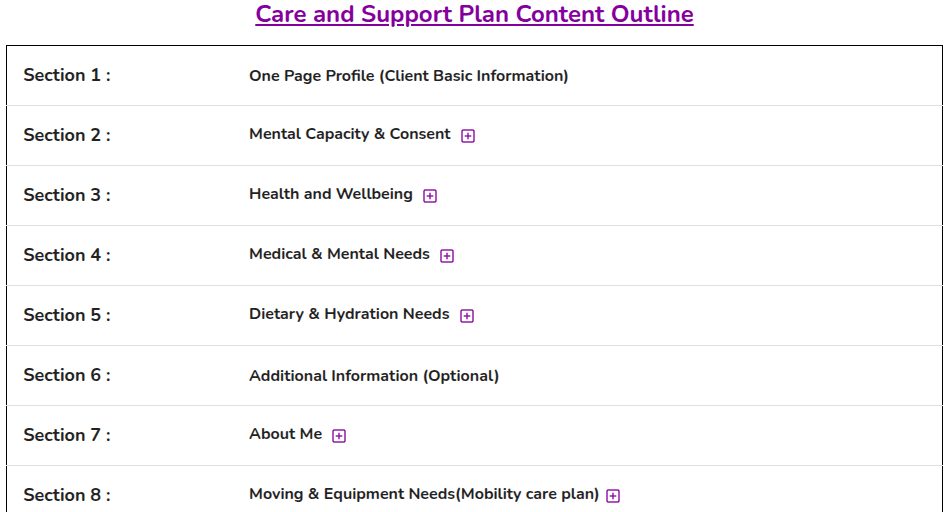This screenshot has height=512, width=947.
Task: Open Health and Wellbeing section title
Action: coord(331,194)
